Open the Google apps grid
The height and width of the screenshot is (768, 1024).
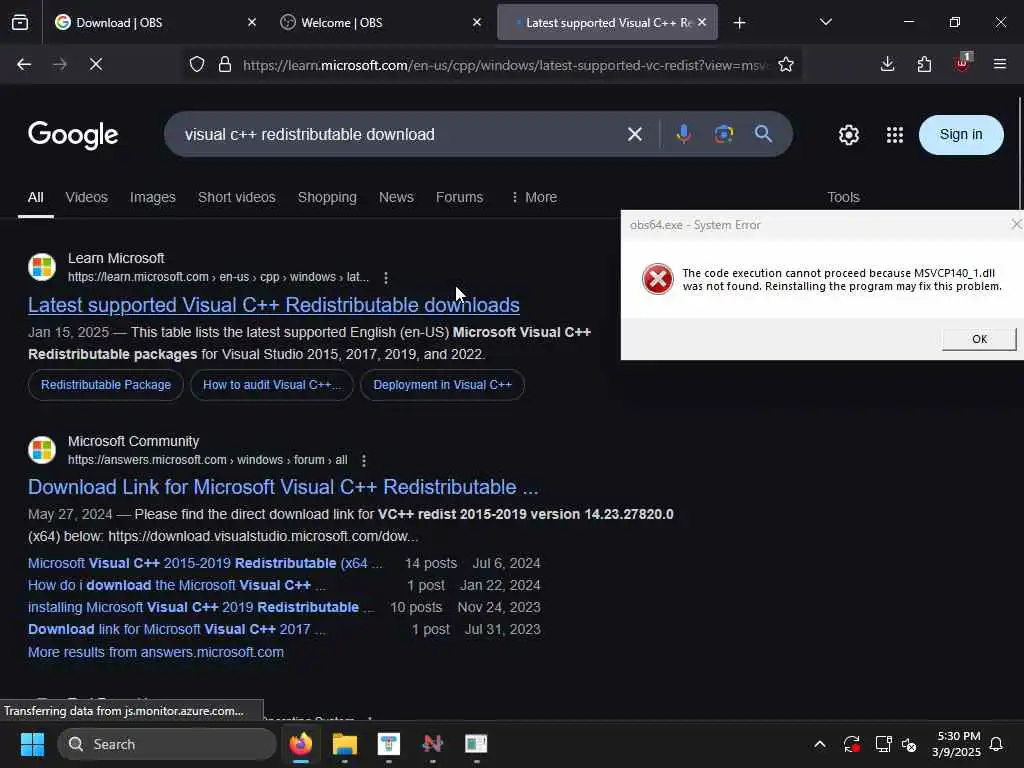pos(895,135)
